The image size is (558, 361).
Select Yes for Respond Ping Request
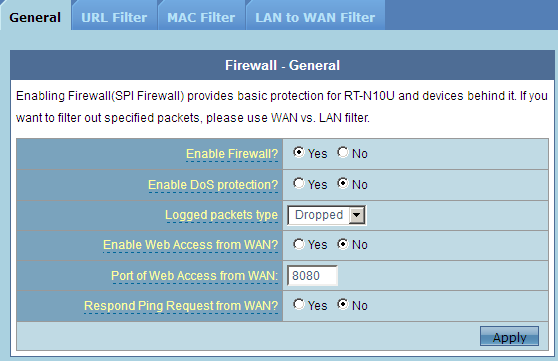click(299, 304)
